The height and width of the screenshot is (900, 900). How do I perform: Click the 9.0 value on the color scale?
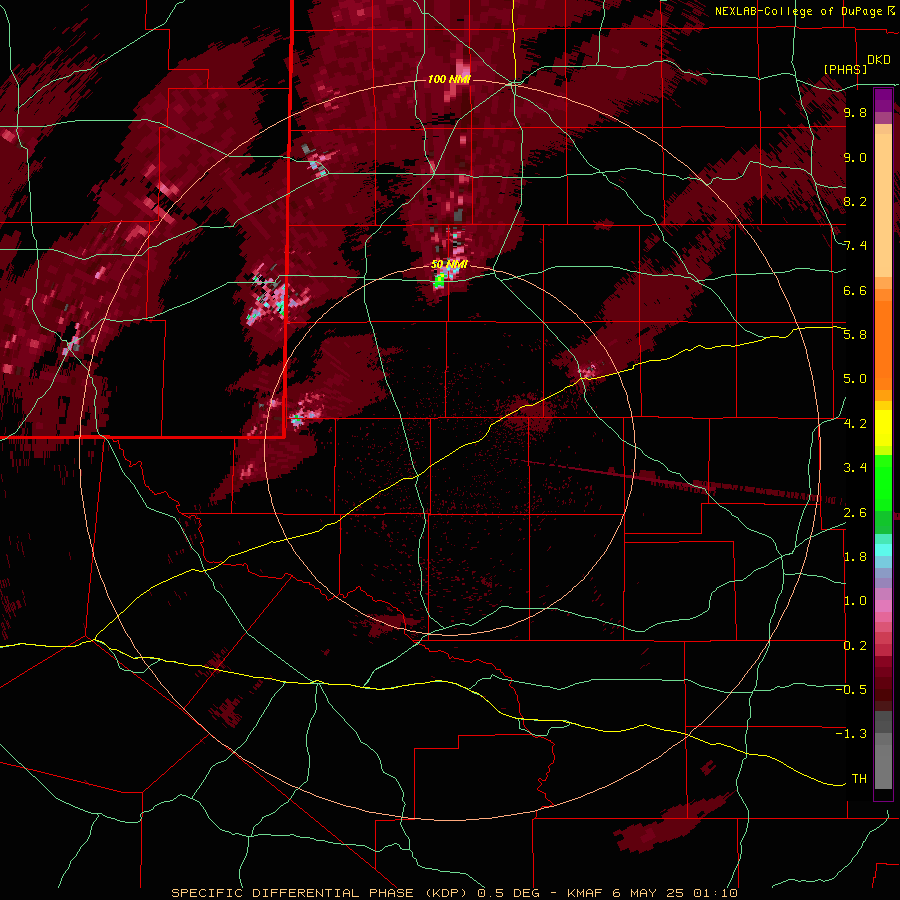[x=855, y=158]
